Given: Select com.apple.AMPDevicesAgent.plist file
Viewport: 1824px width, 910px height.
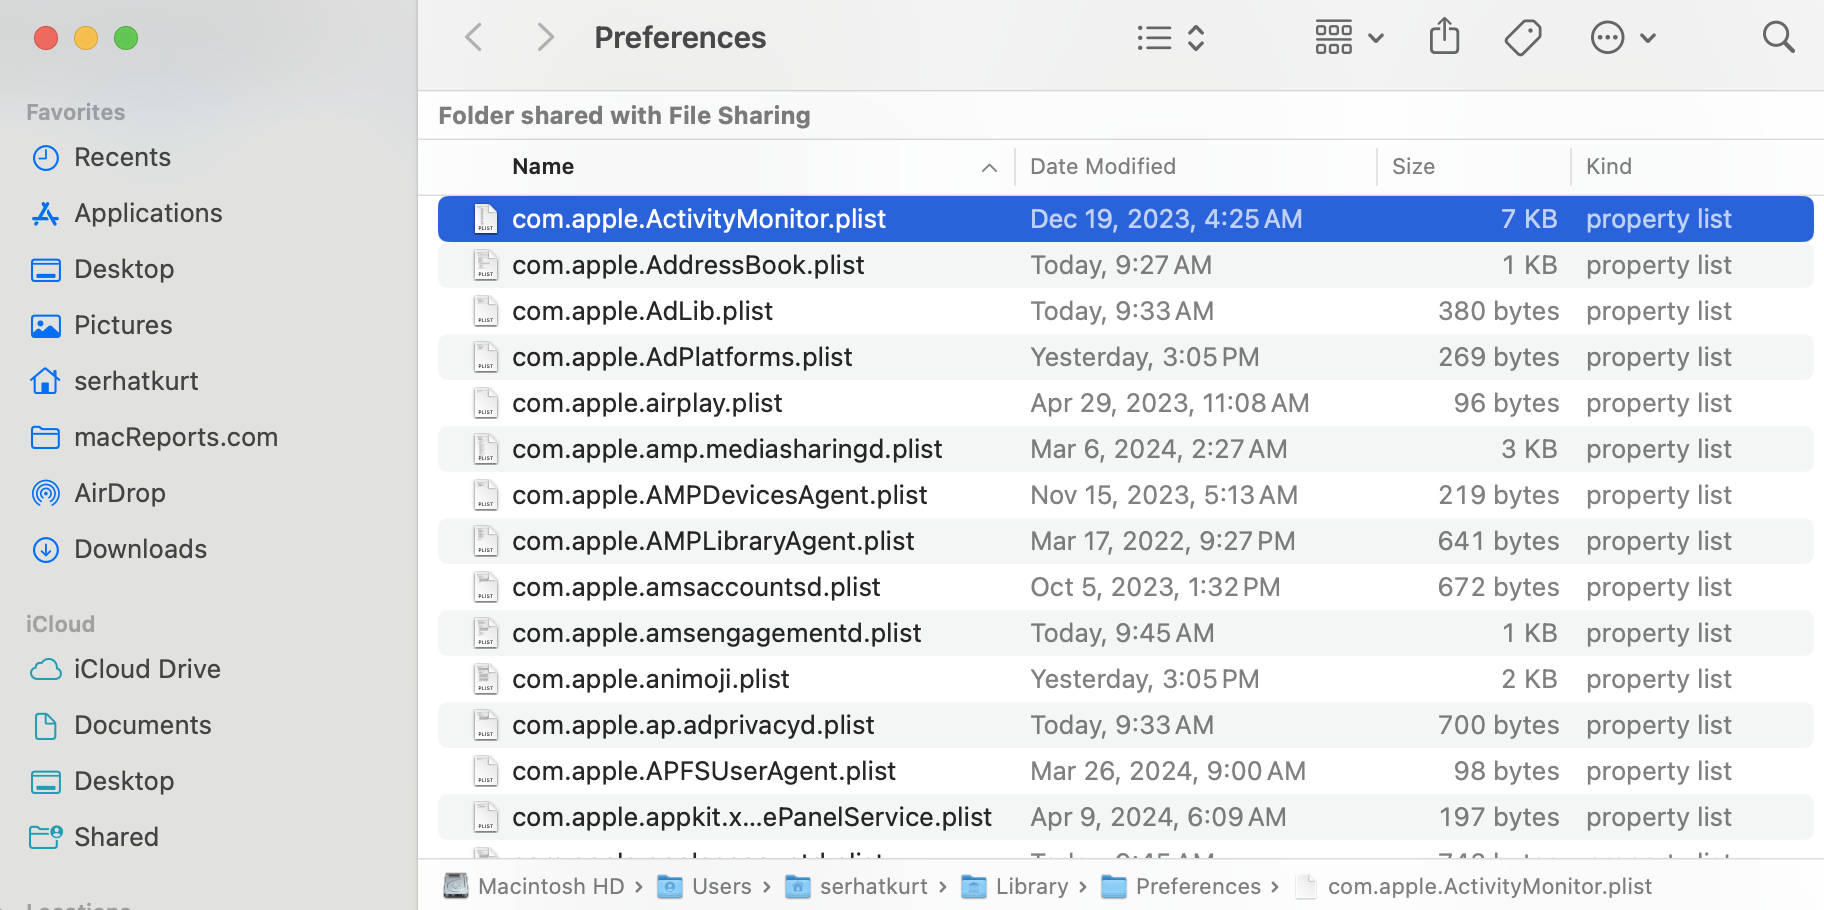Looking at the screenshot, I should point(1125,495).
